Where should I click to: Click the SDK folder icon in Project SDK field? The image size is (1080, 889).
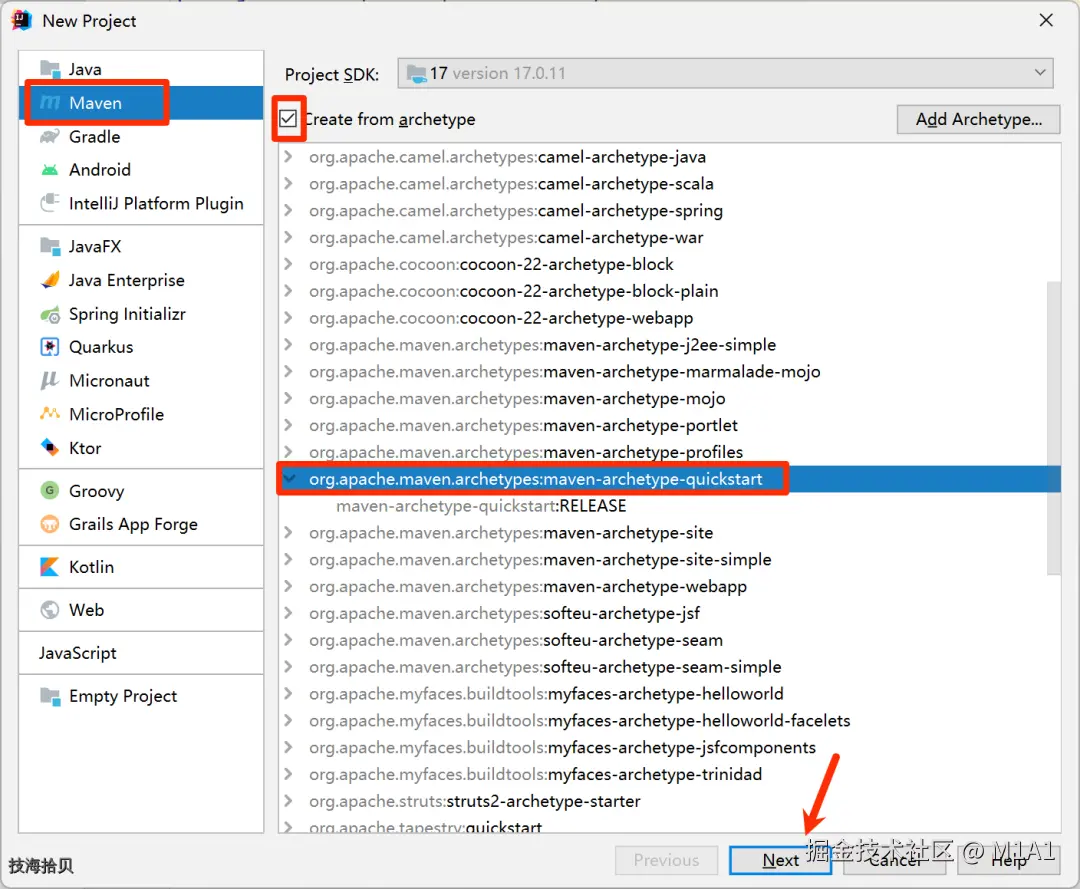click(416, 73)
